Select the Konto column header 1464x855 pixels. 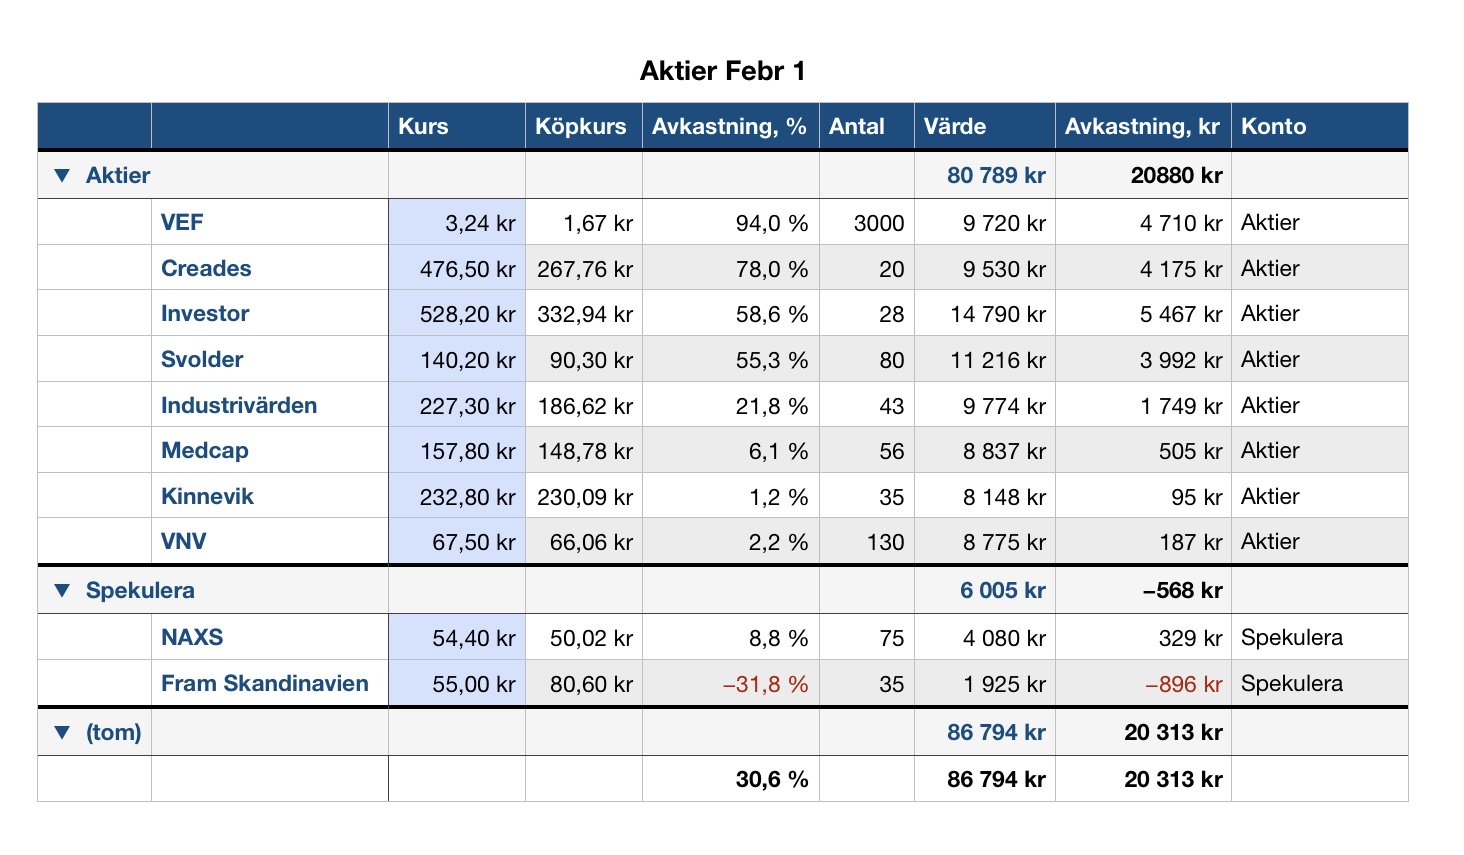point(1320,127)
